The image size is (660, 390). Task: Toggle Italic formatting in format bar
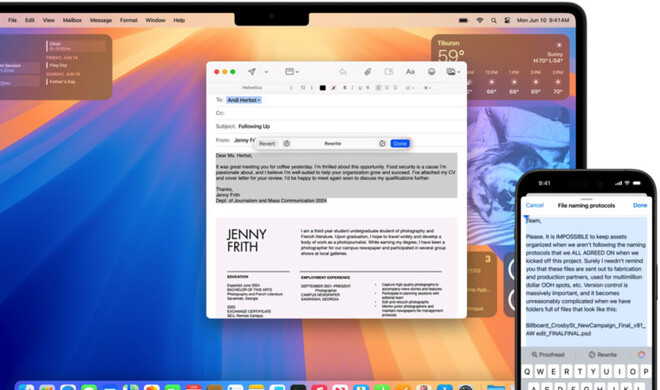[x=352, y=88]
